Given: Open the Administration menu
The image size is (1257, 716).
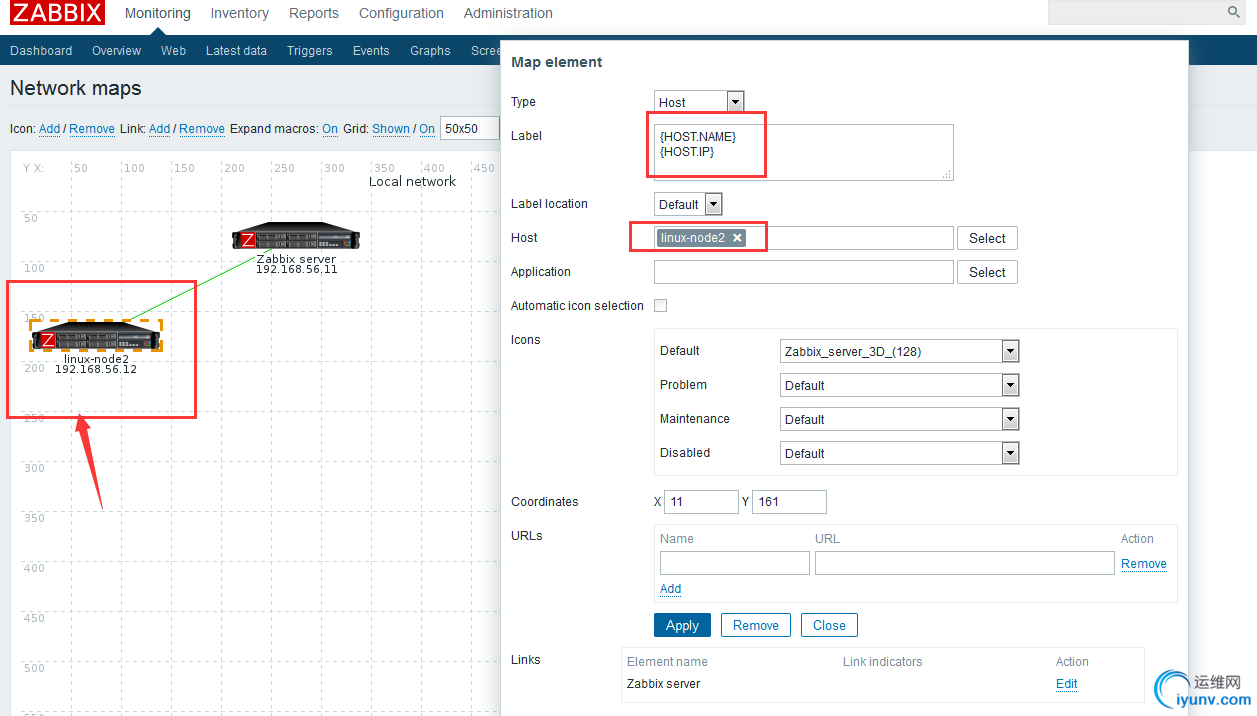Looking at the screenshot, I should pyautogui.click(x=508, y=13).
